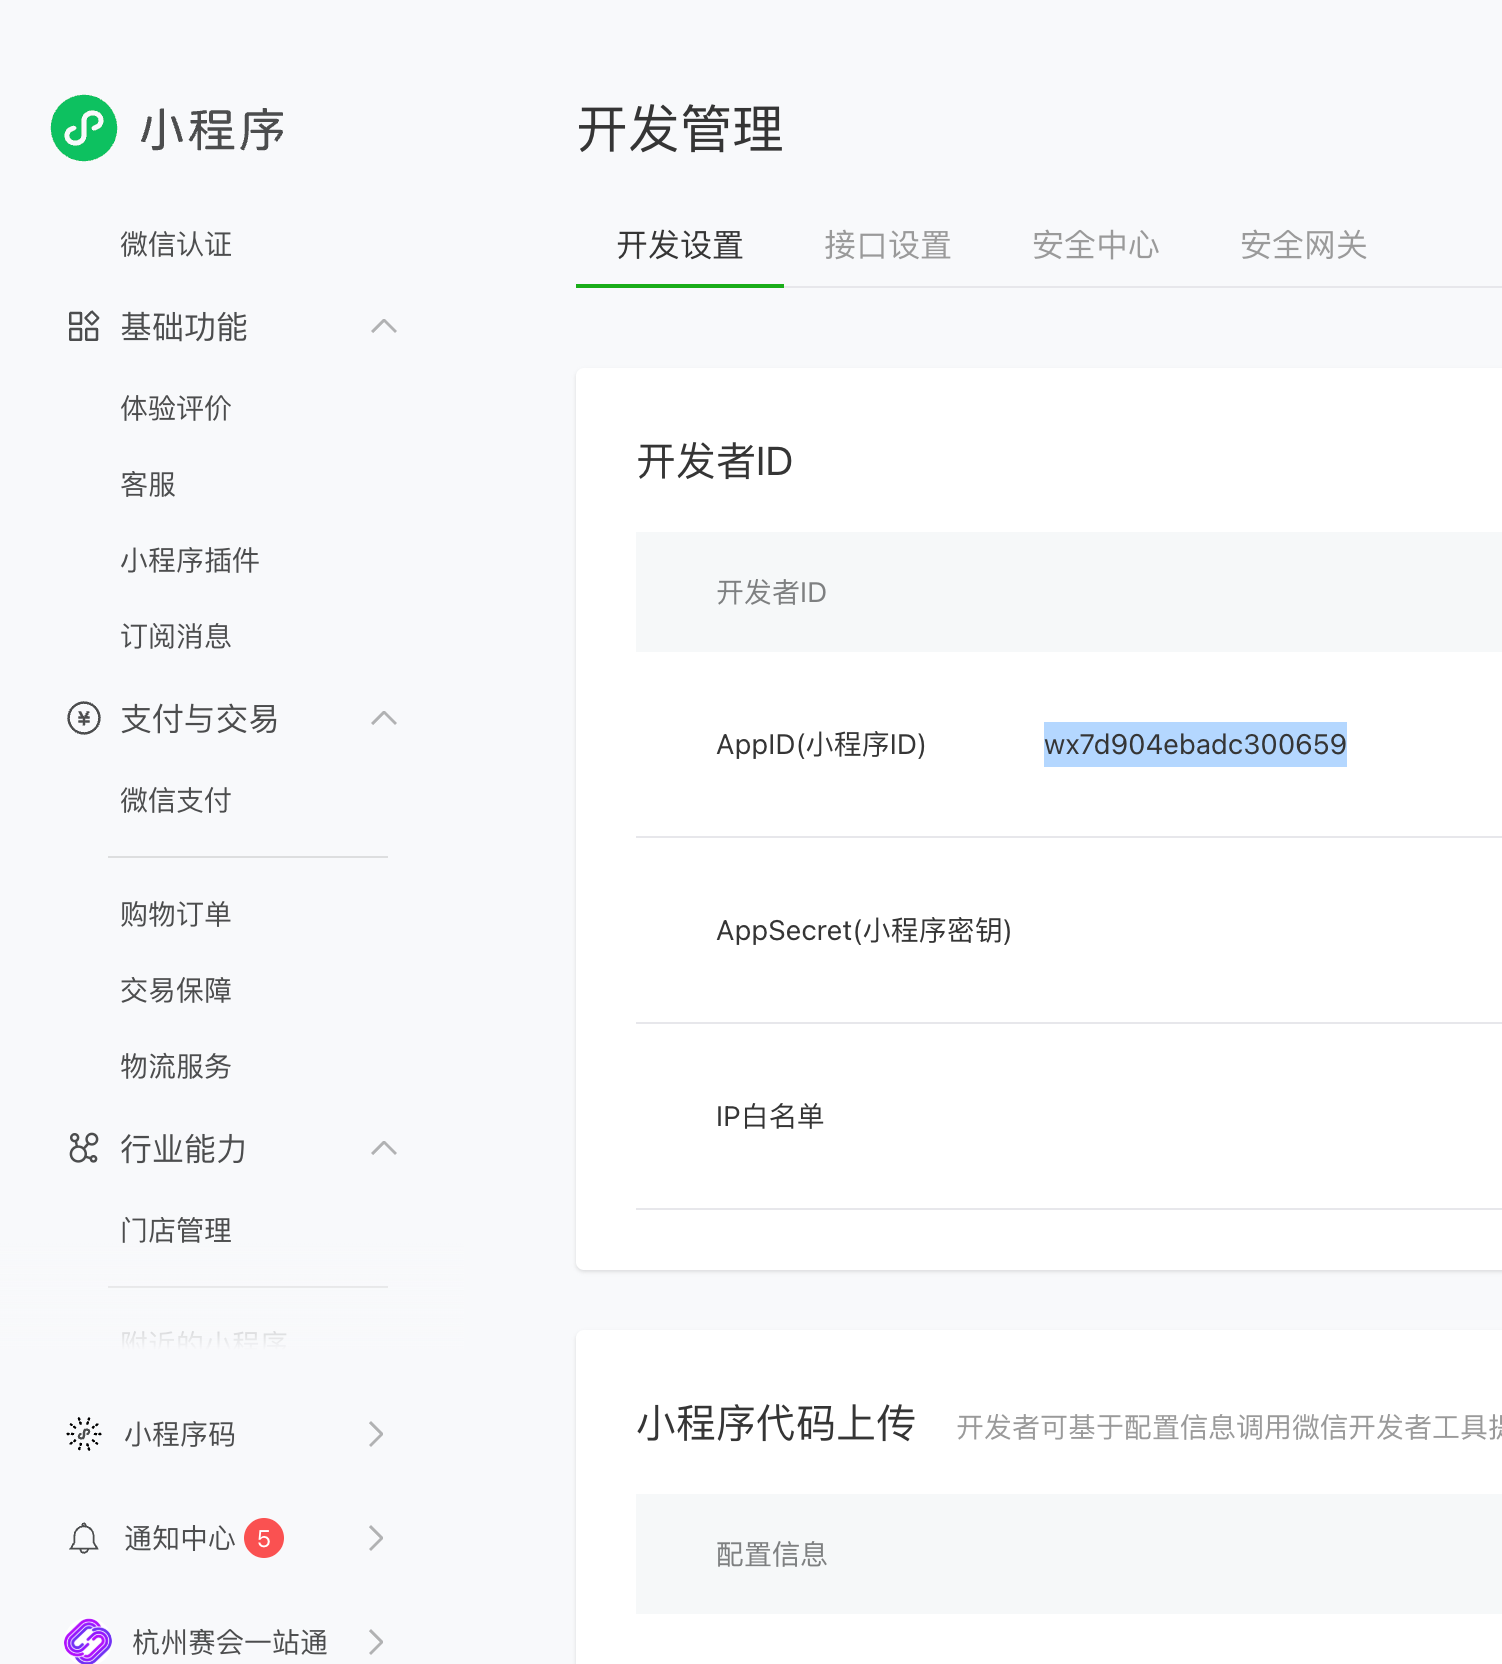This screenshot has height=1664, width=1502.
Task: Collapse the 基础功能 section chevron
Action: pyautogui.click(x=384, y=326)
